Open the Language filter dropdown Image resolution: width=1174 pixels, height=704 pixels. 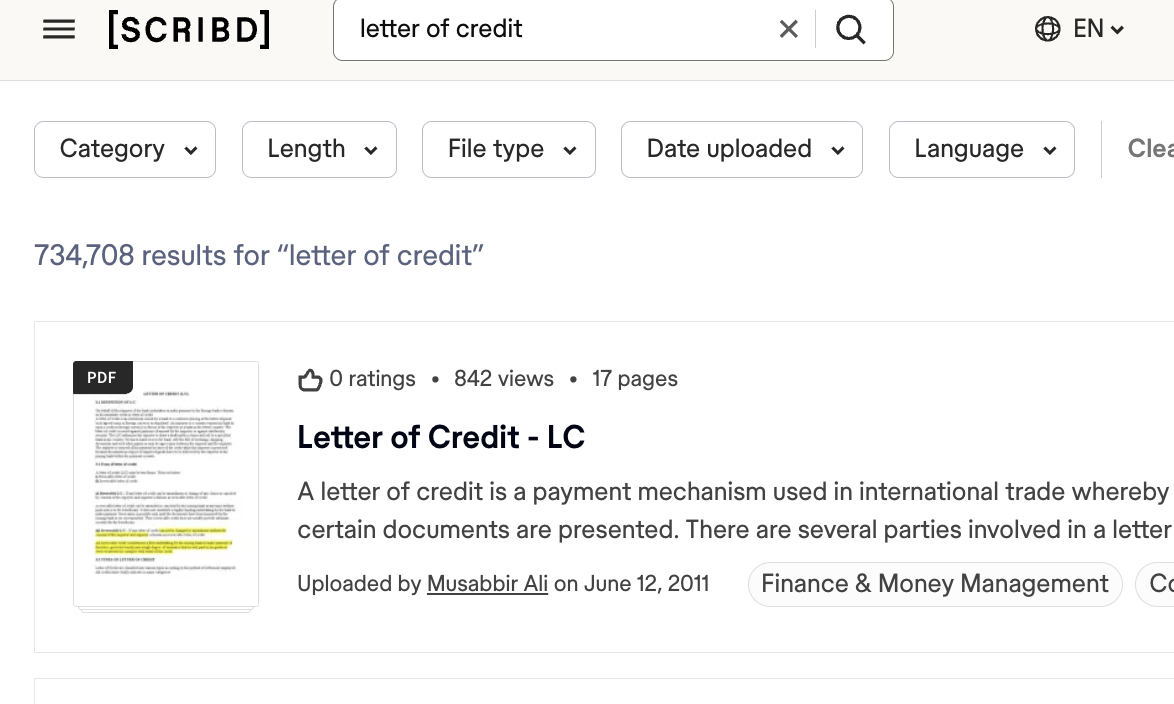tap(981, 149)
